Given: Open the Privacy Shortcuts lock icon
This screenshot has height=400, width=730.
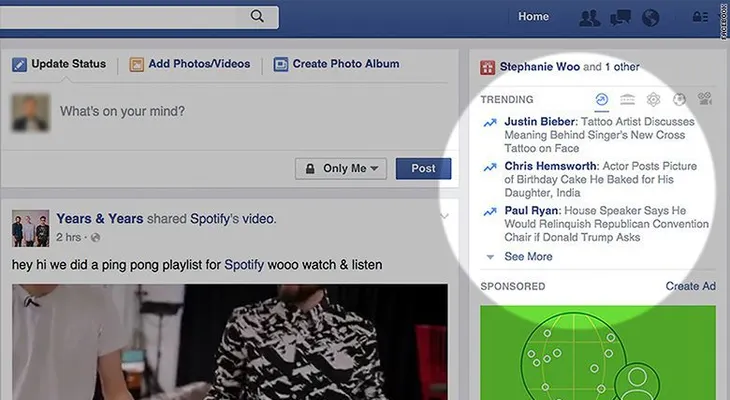Looking at the screenshot, I should click(700, 17).
